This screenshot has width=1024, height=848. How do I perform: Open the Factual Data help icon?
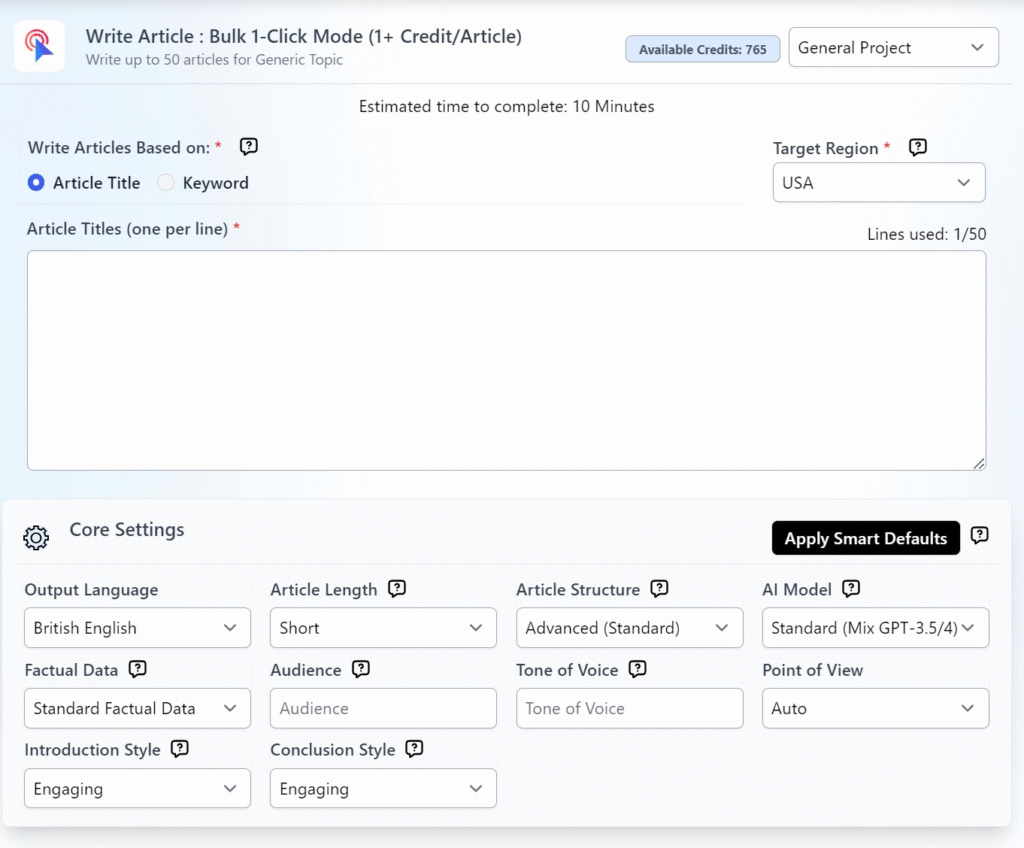tap(137, 669)
